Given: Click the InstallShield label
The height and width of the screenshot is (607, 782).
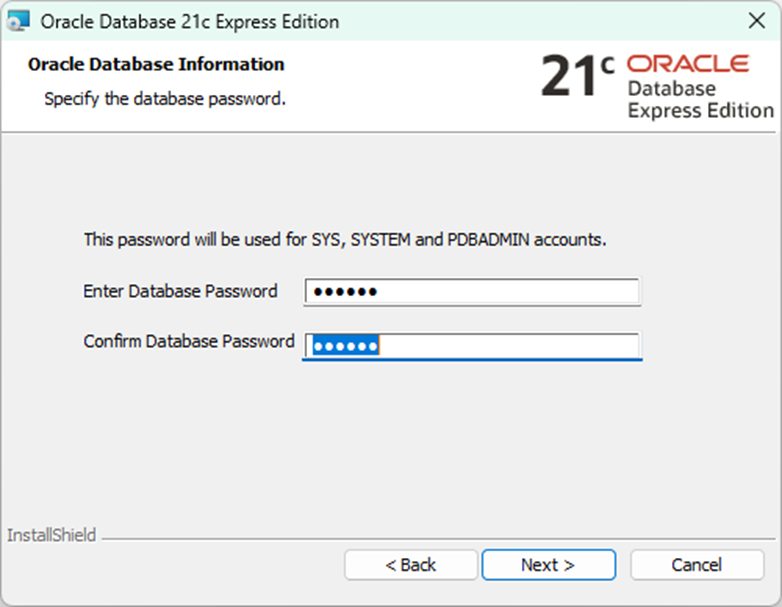Looking at the screenshot, I should tap(51, 535).
